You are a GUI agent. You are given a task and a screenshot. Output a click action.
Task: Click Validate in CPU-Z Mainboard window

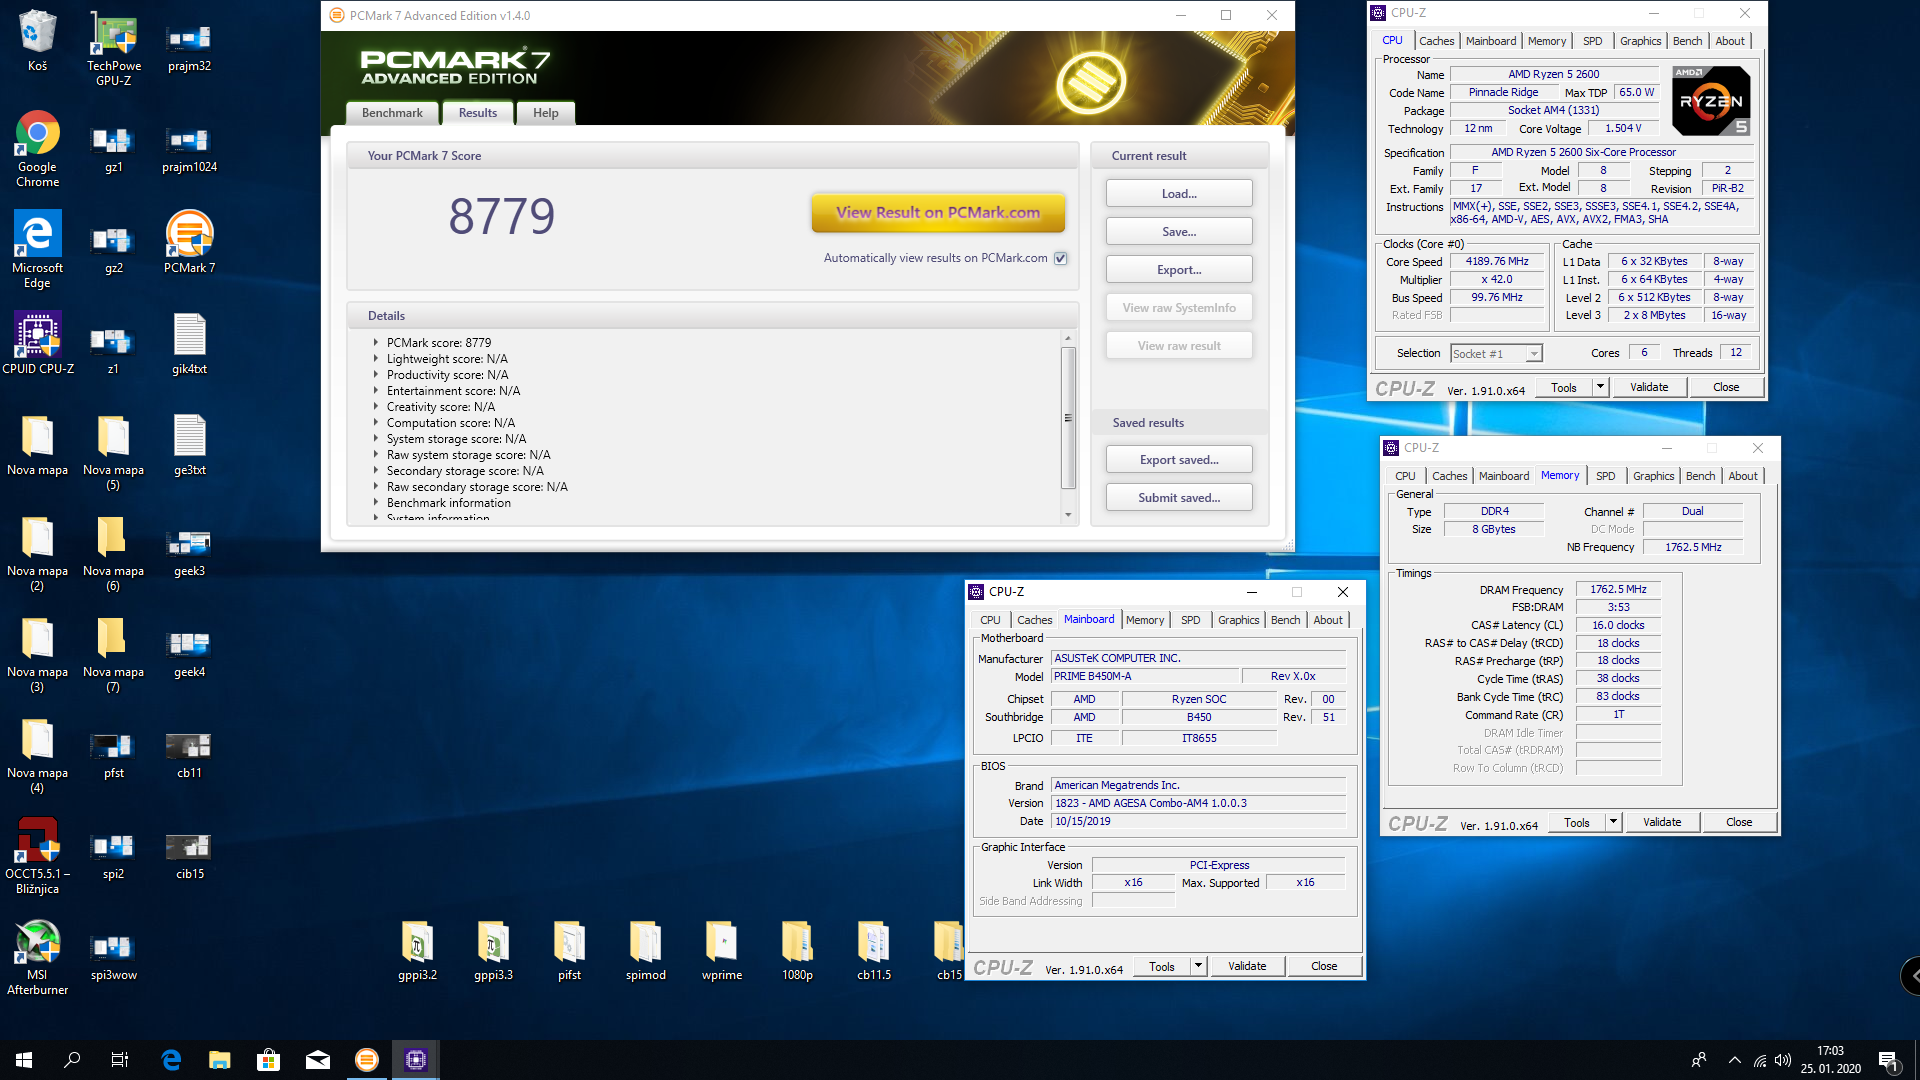pos(1247,966)
